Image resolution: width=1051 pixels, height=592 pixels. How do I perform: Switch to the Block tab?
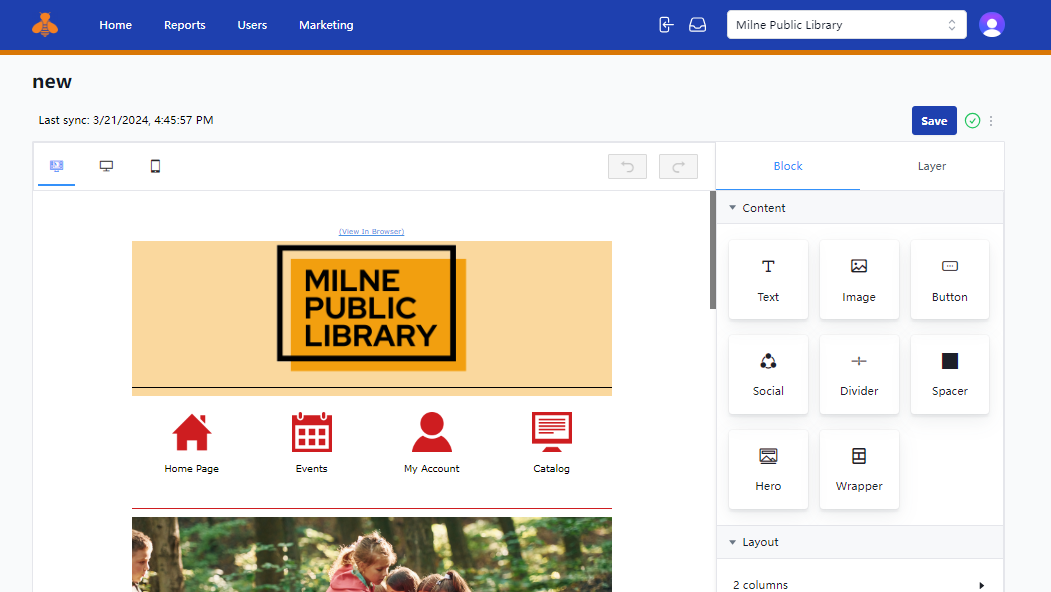click(788, 166)
